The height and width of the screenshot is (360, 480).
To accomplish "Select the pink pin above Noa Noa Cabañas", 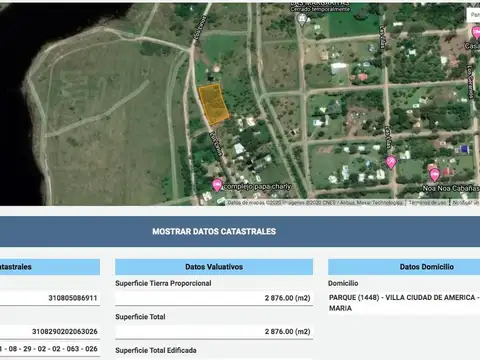I will point(434,175).
